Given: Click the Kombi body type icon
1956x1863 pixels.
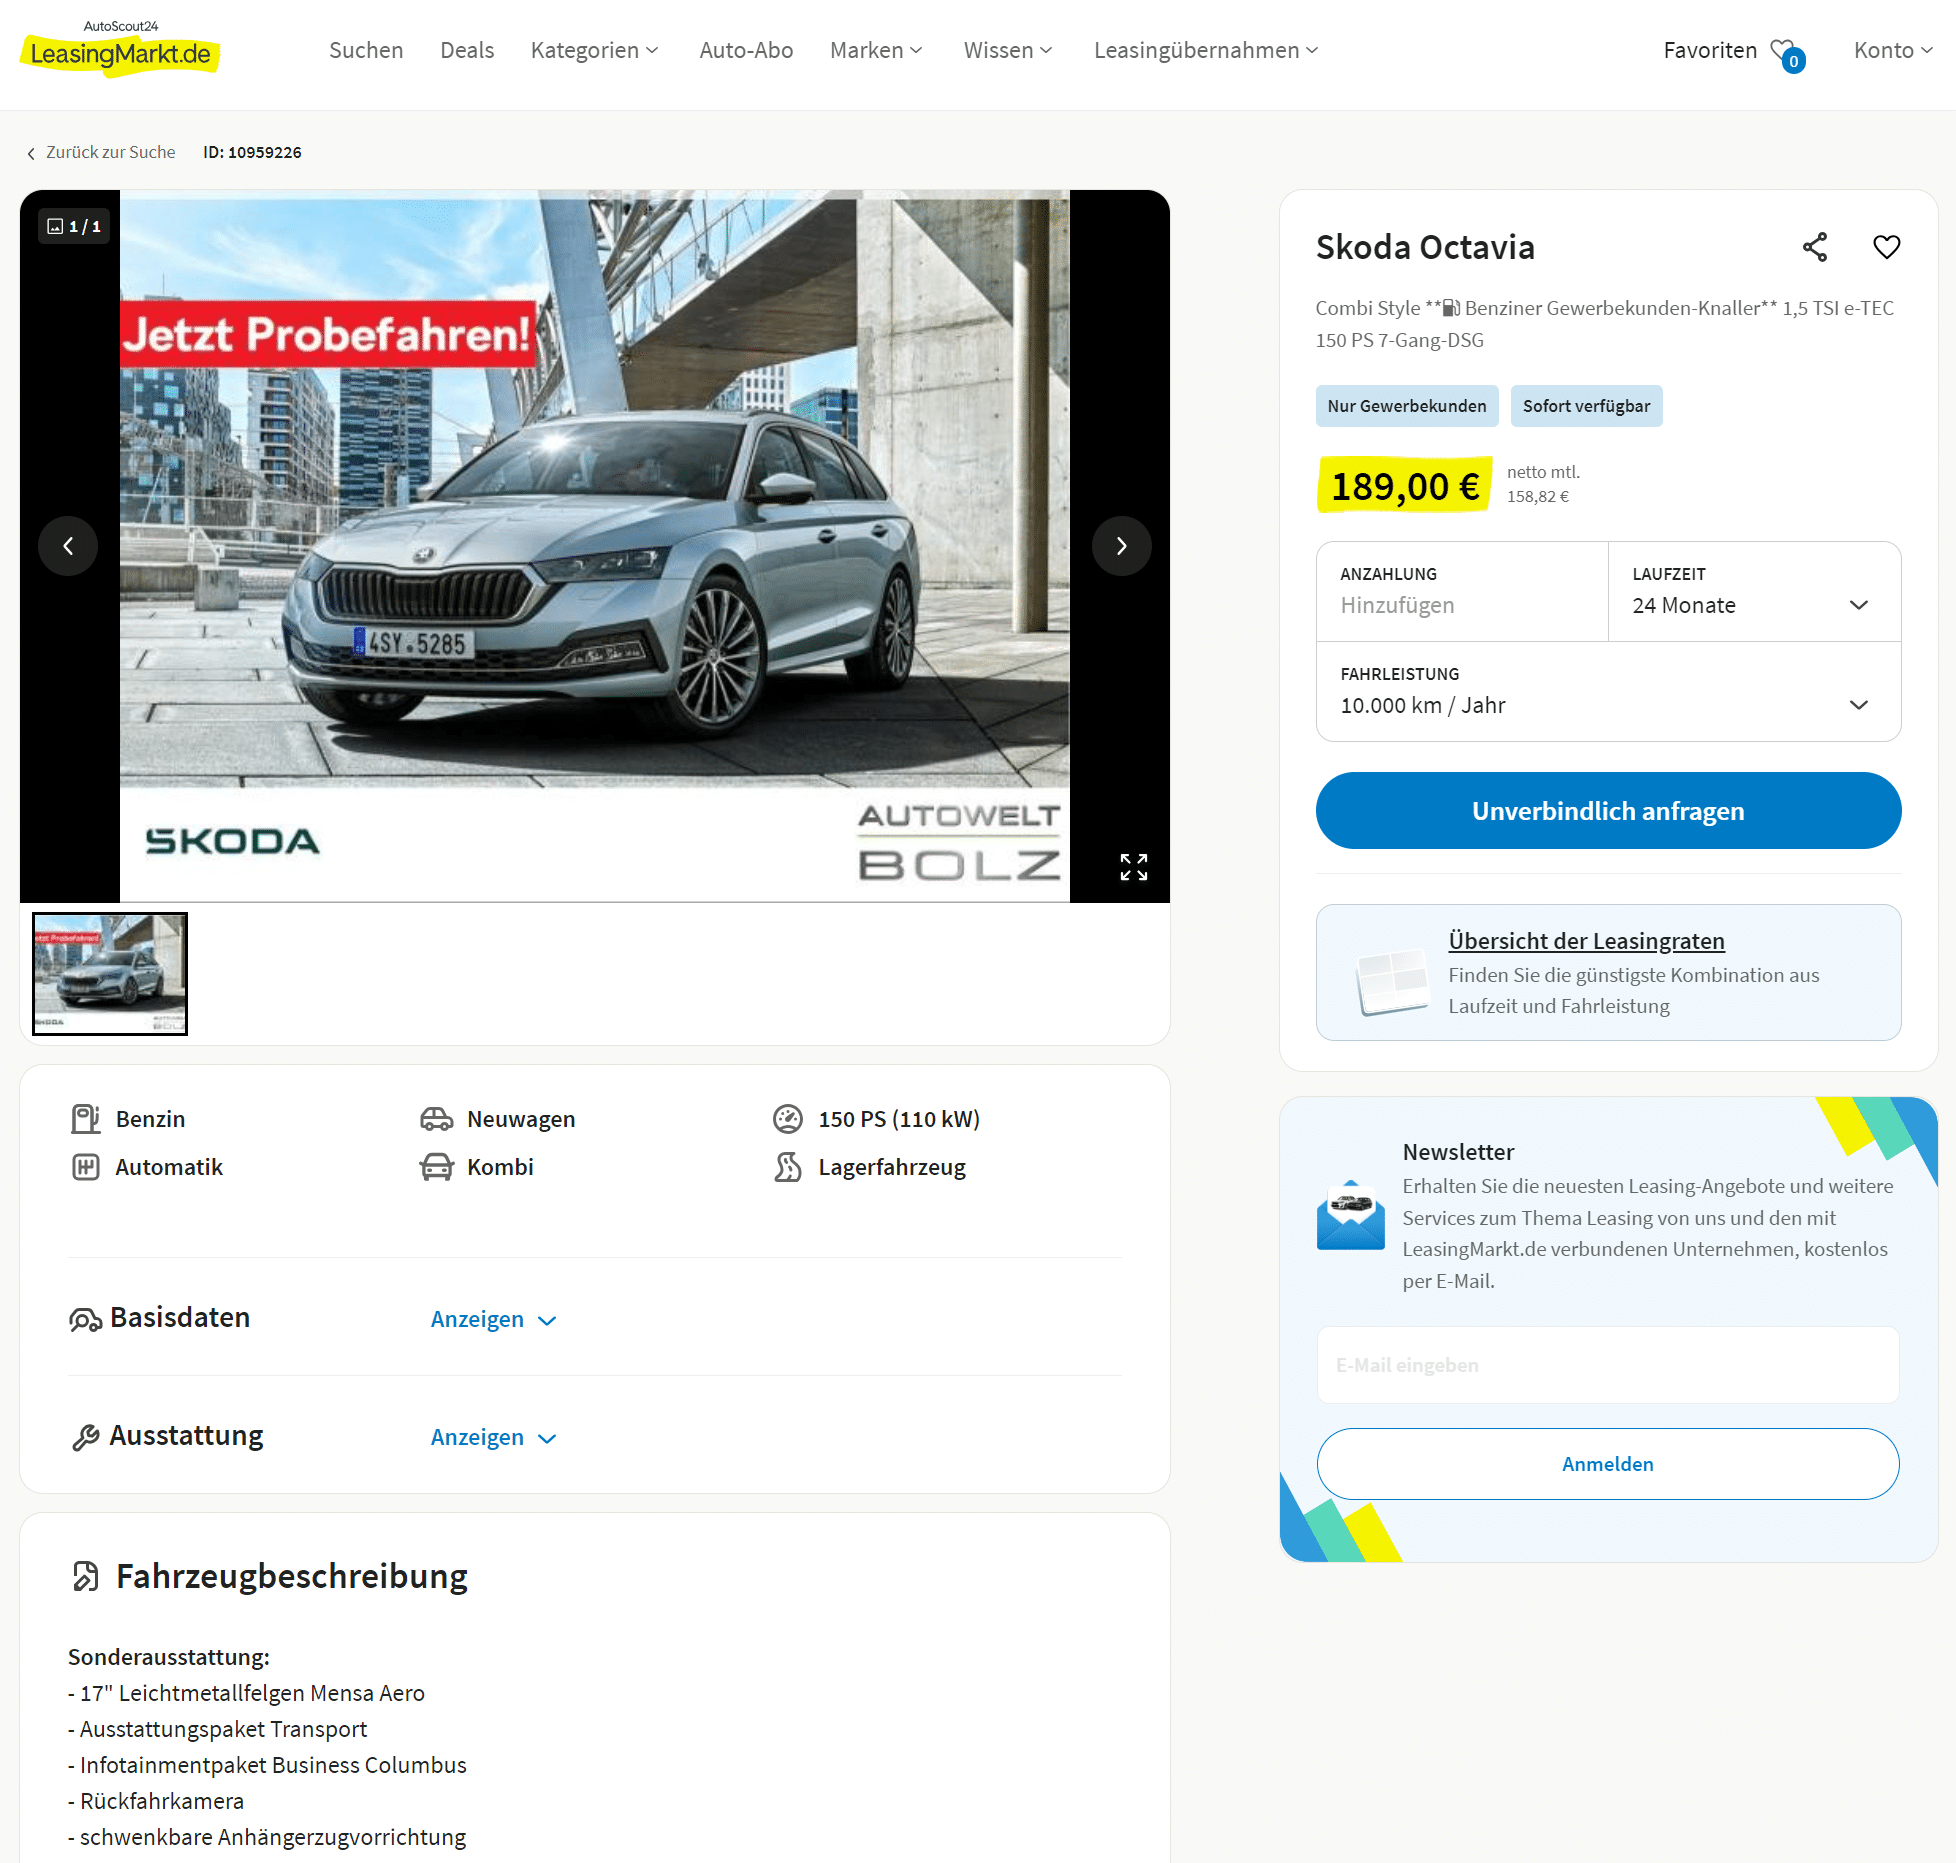Looking at the screenshot, I should pyautogui.click(x=437, y=1167).
